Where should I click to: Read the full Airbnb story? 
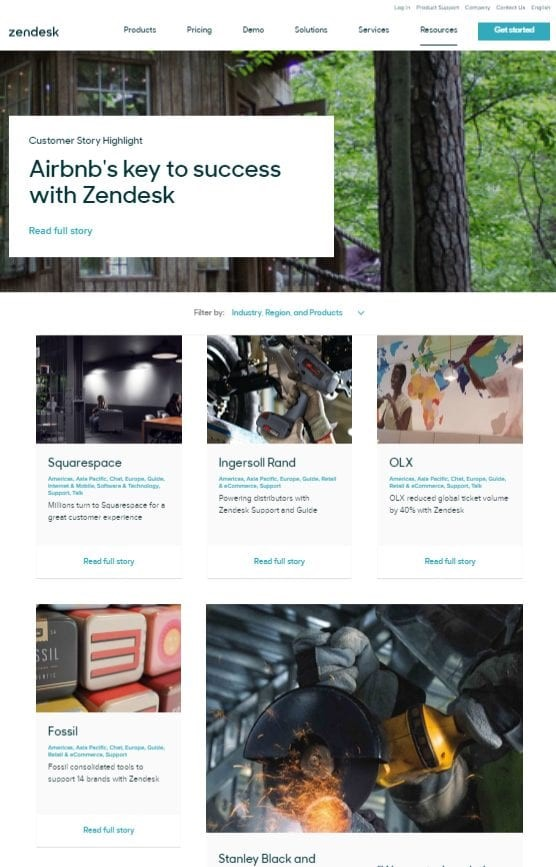click(60, 231)
